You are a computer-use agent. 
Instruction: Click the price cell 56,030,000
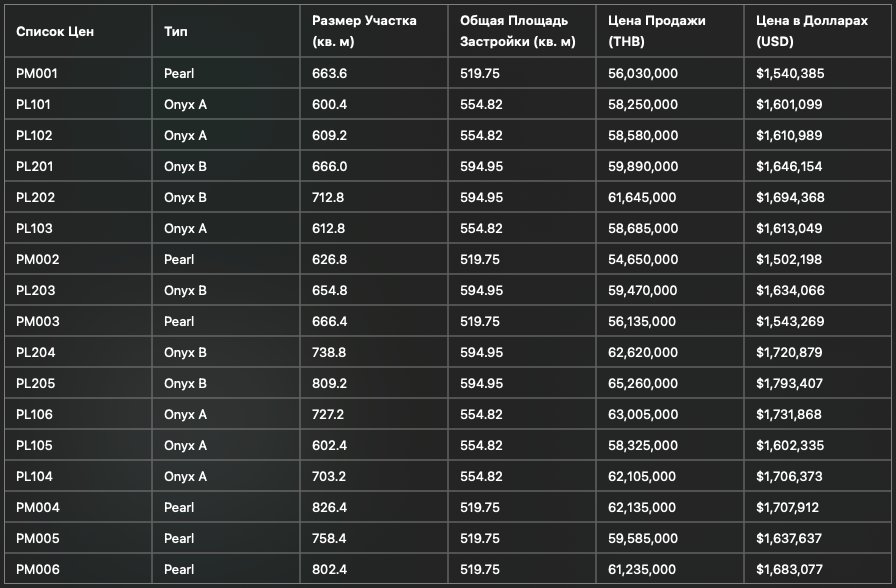click(x=643, y=74)
